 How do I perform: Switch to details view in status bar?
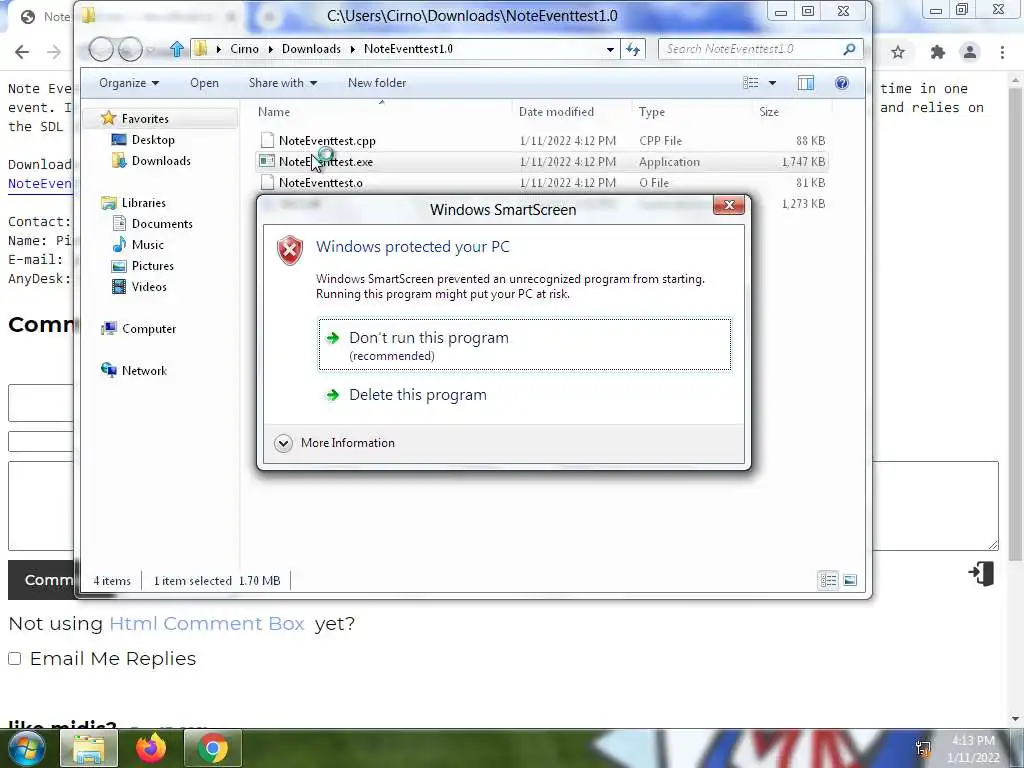click(x=829, y=581)
